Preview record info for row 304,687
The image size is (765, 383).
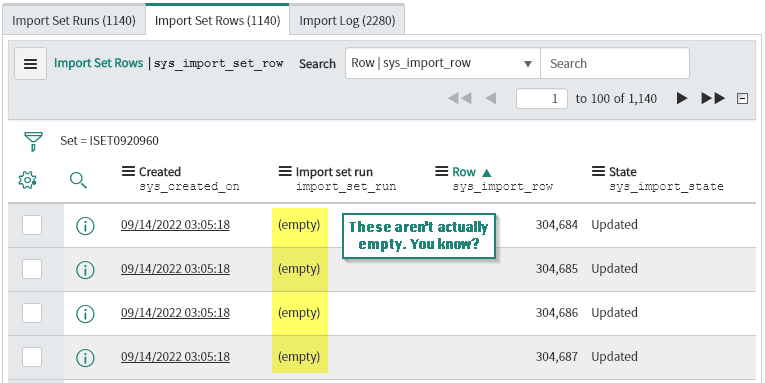(x=85, y=357)
